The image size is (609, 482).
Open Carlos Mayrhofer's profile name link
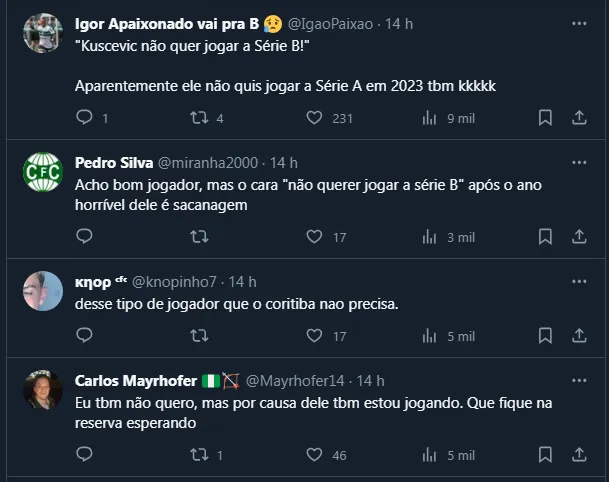tap(136, 381)
